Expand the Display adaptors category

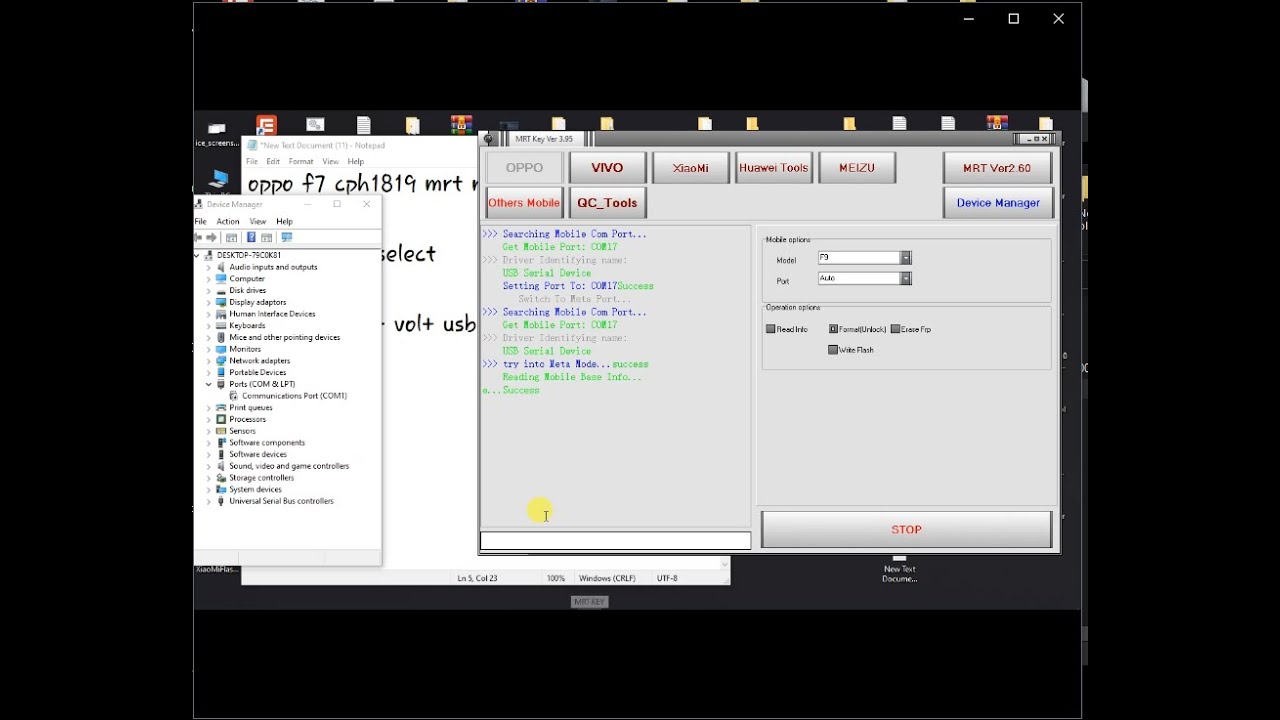tap(208, 302)
